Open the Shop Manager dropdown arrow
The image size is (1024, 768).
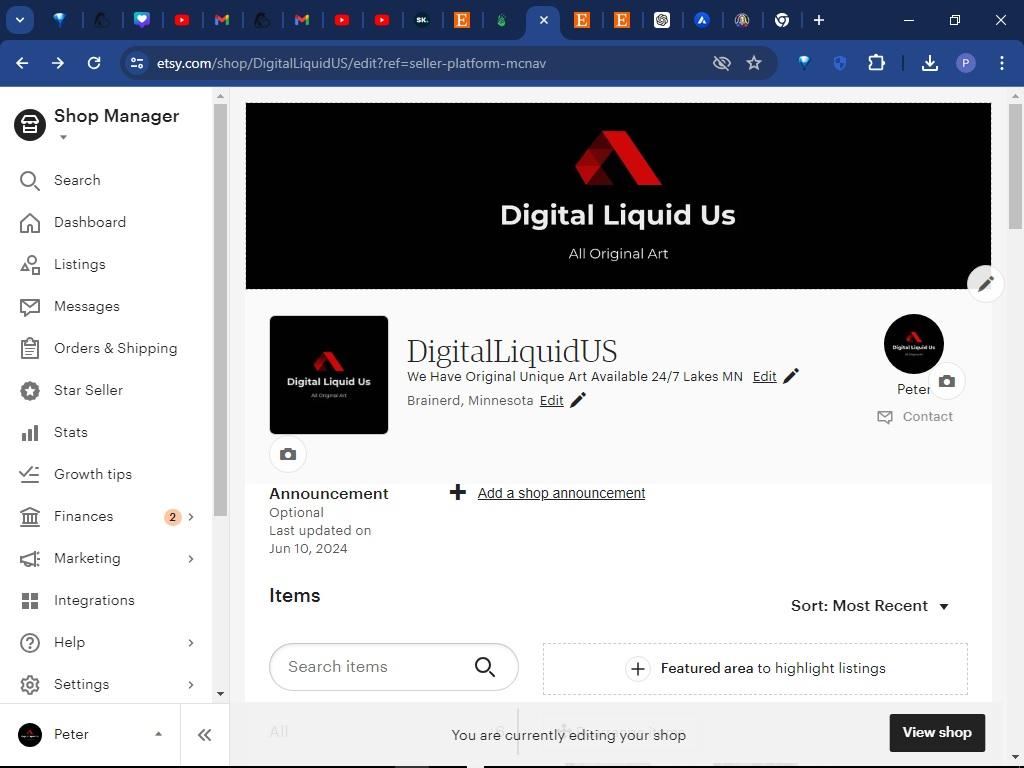pos(63,137)
